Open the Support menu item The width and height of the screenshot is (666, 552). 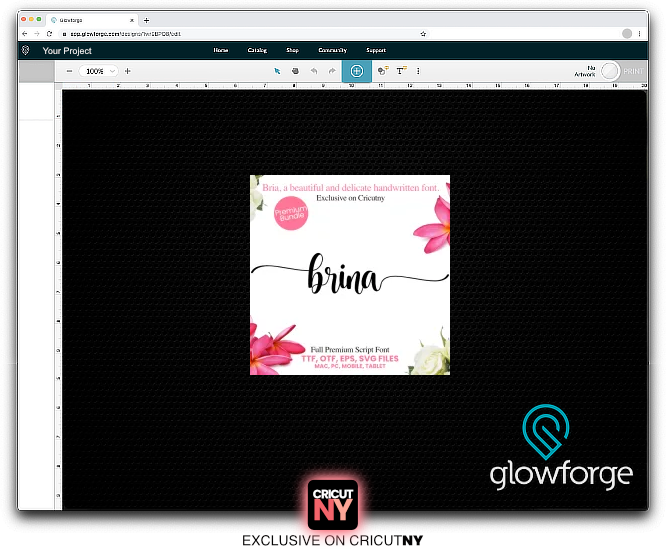376,50
